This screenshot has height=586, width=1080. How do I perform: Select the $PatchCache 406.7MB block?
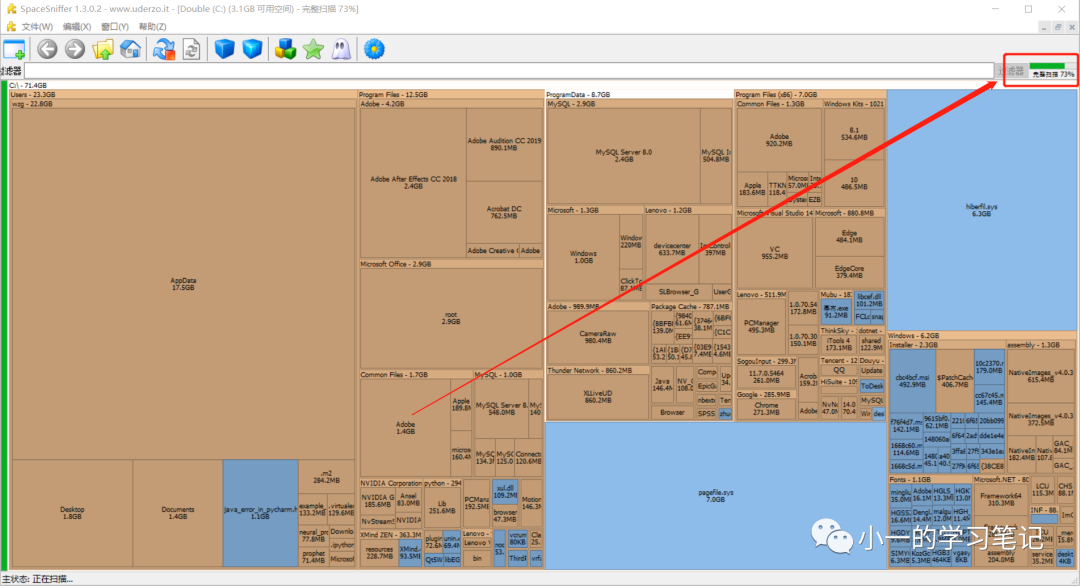(955, 381)
